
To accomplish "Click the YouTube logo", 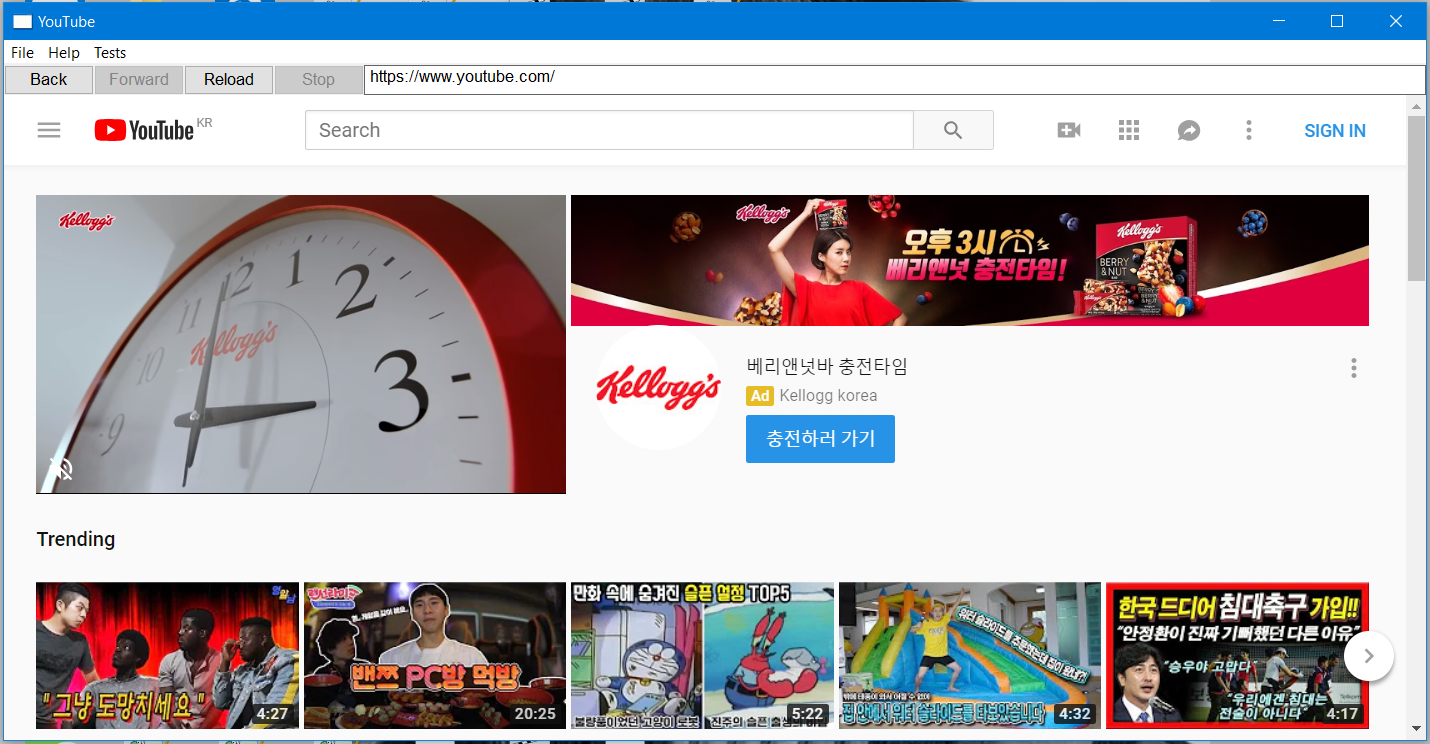I will (144, 130).
